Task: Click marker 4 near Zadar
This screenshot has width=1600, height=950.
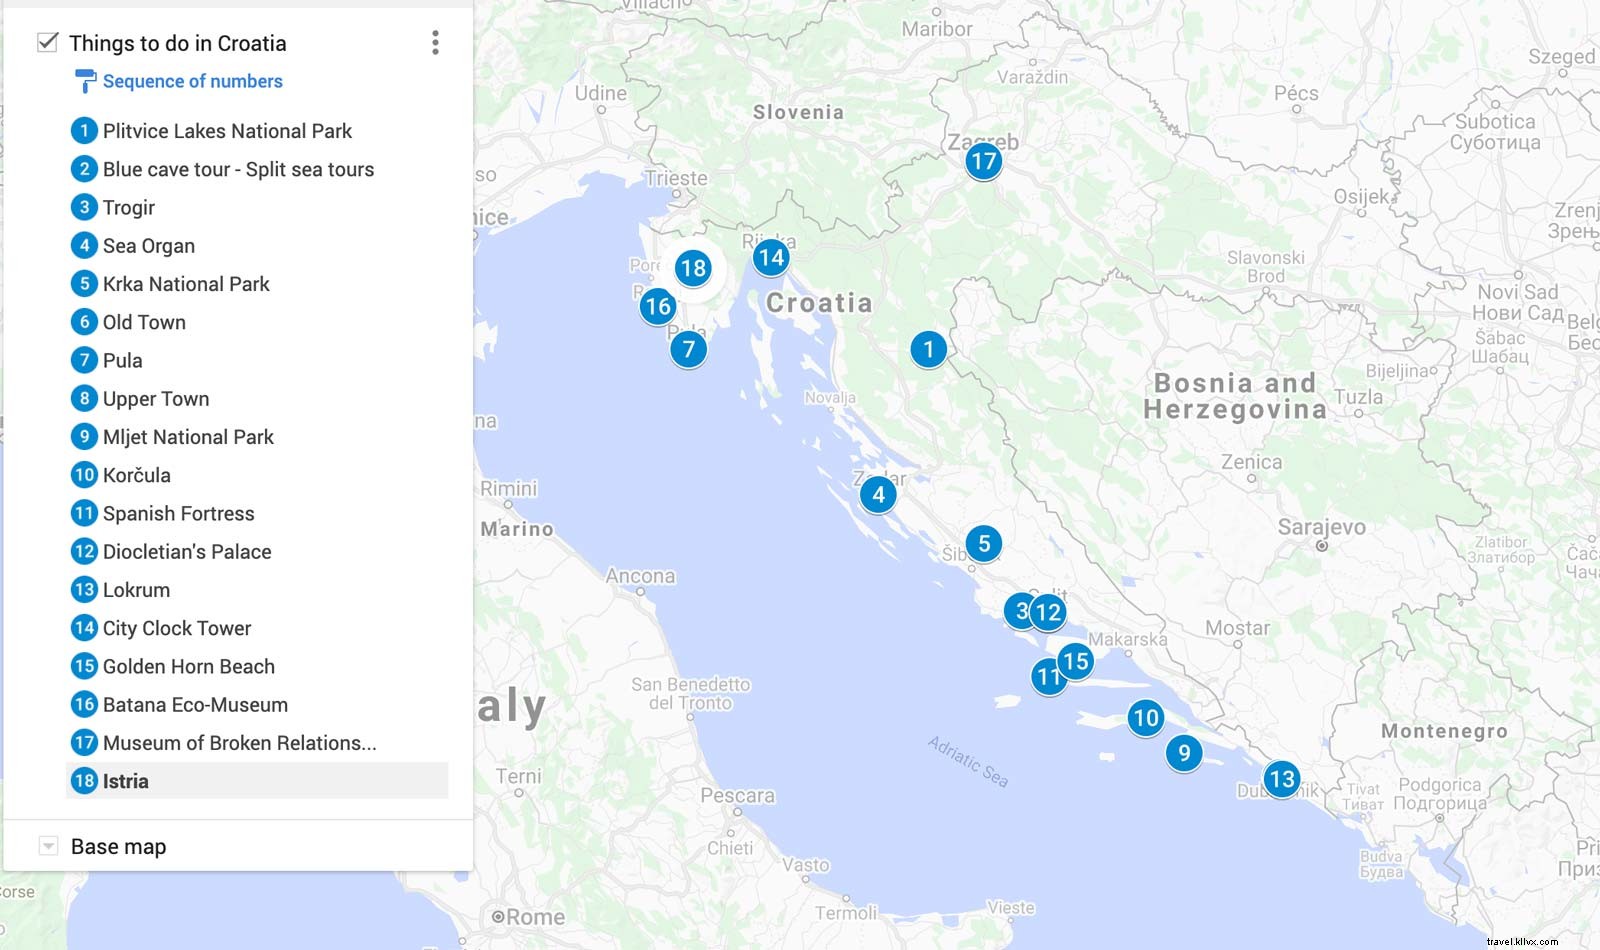Action: [877, 494]
